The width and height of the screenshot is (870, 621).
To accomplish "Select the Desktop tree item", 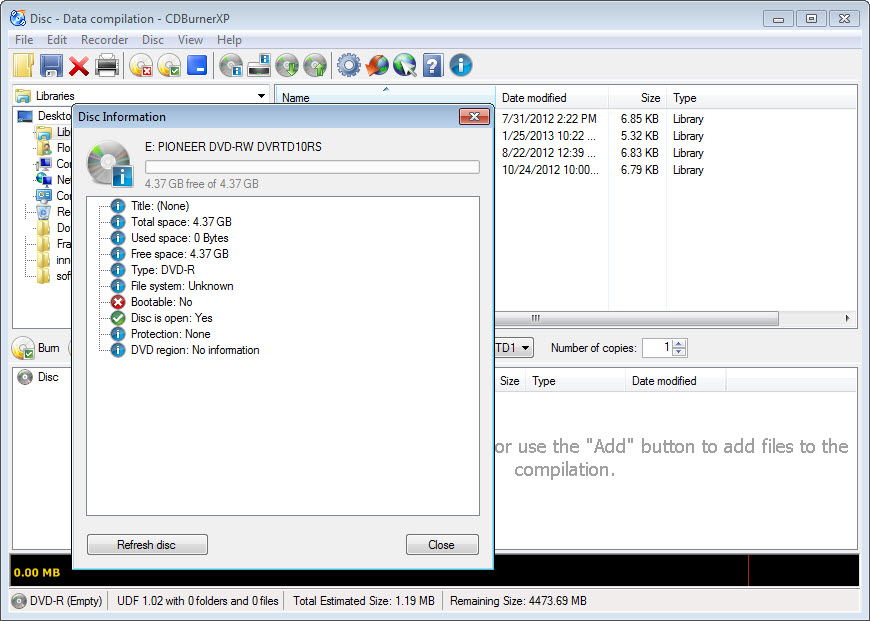I will click(x=44, y=116).
